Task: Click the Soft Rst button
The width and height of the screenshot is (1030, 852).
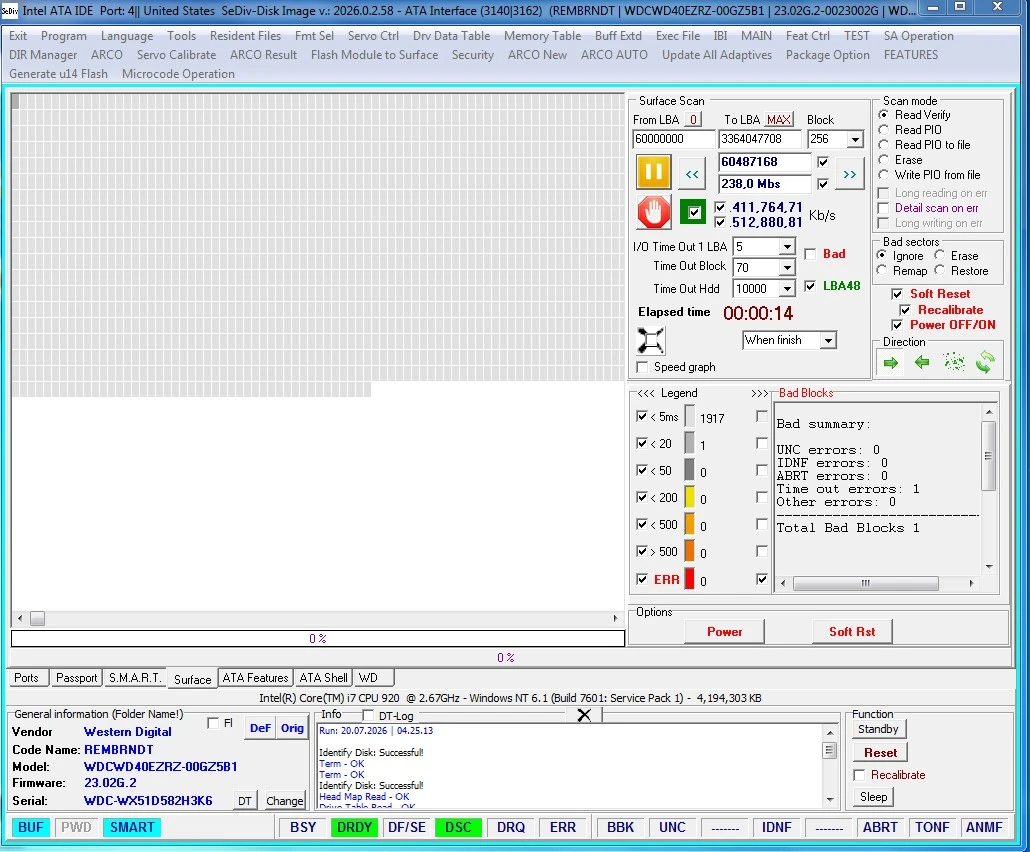Action: point(852,632)
